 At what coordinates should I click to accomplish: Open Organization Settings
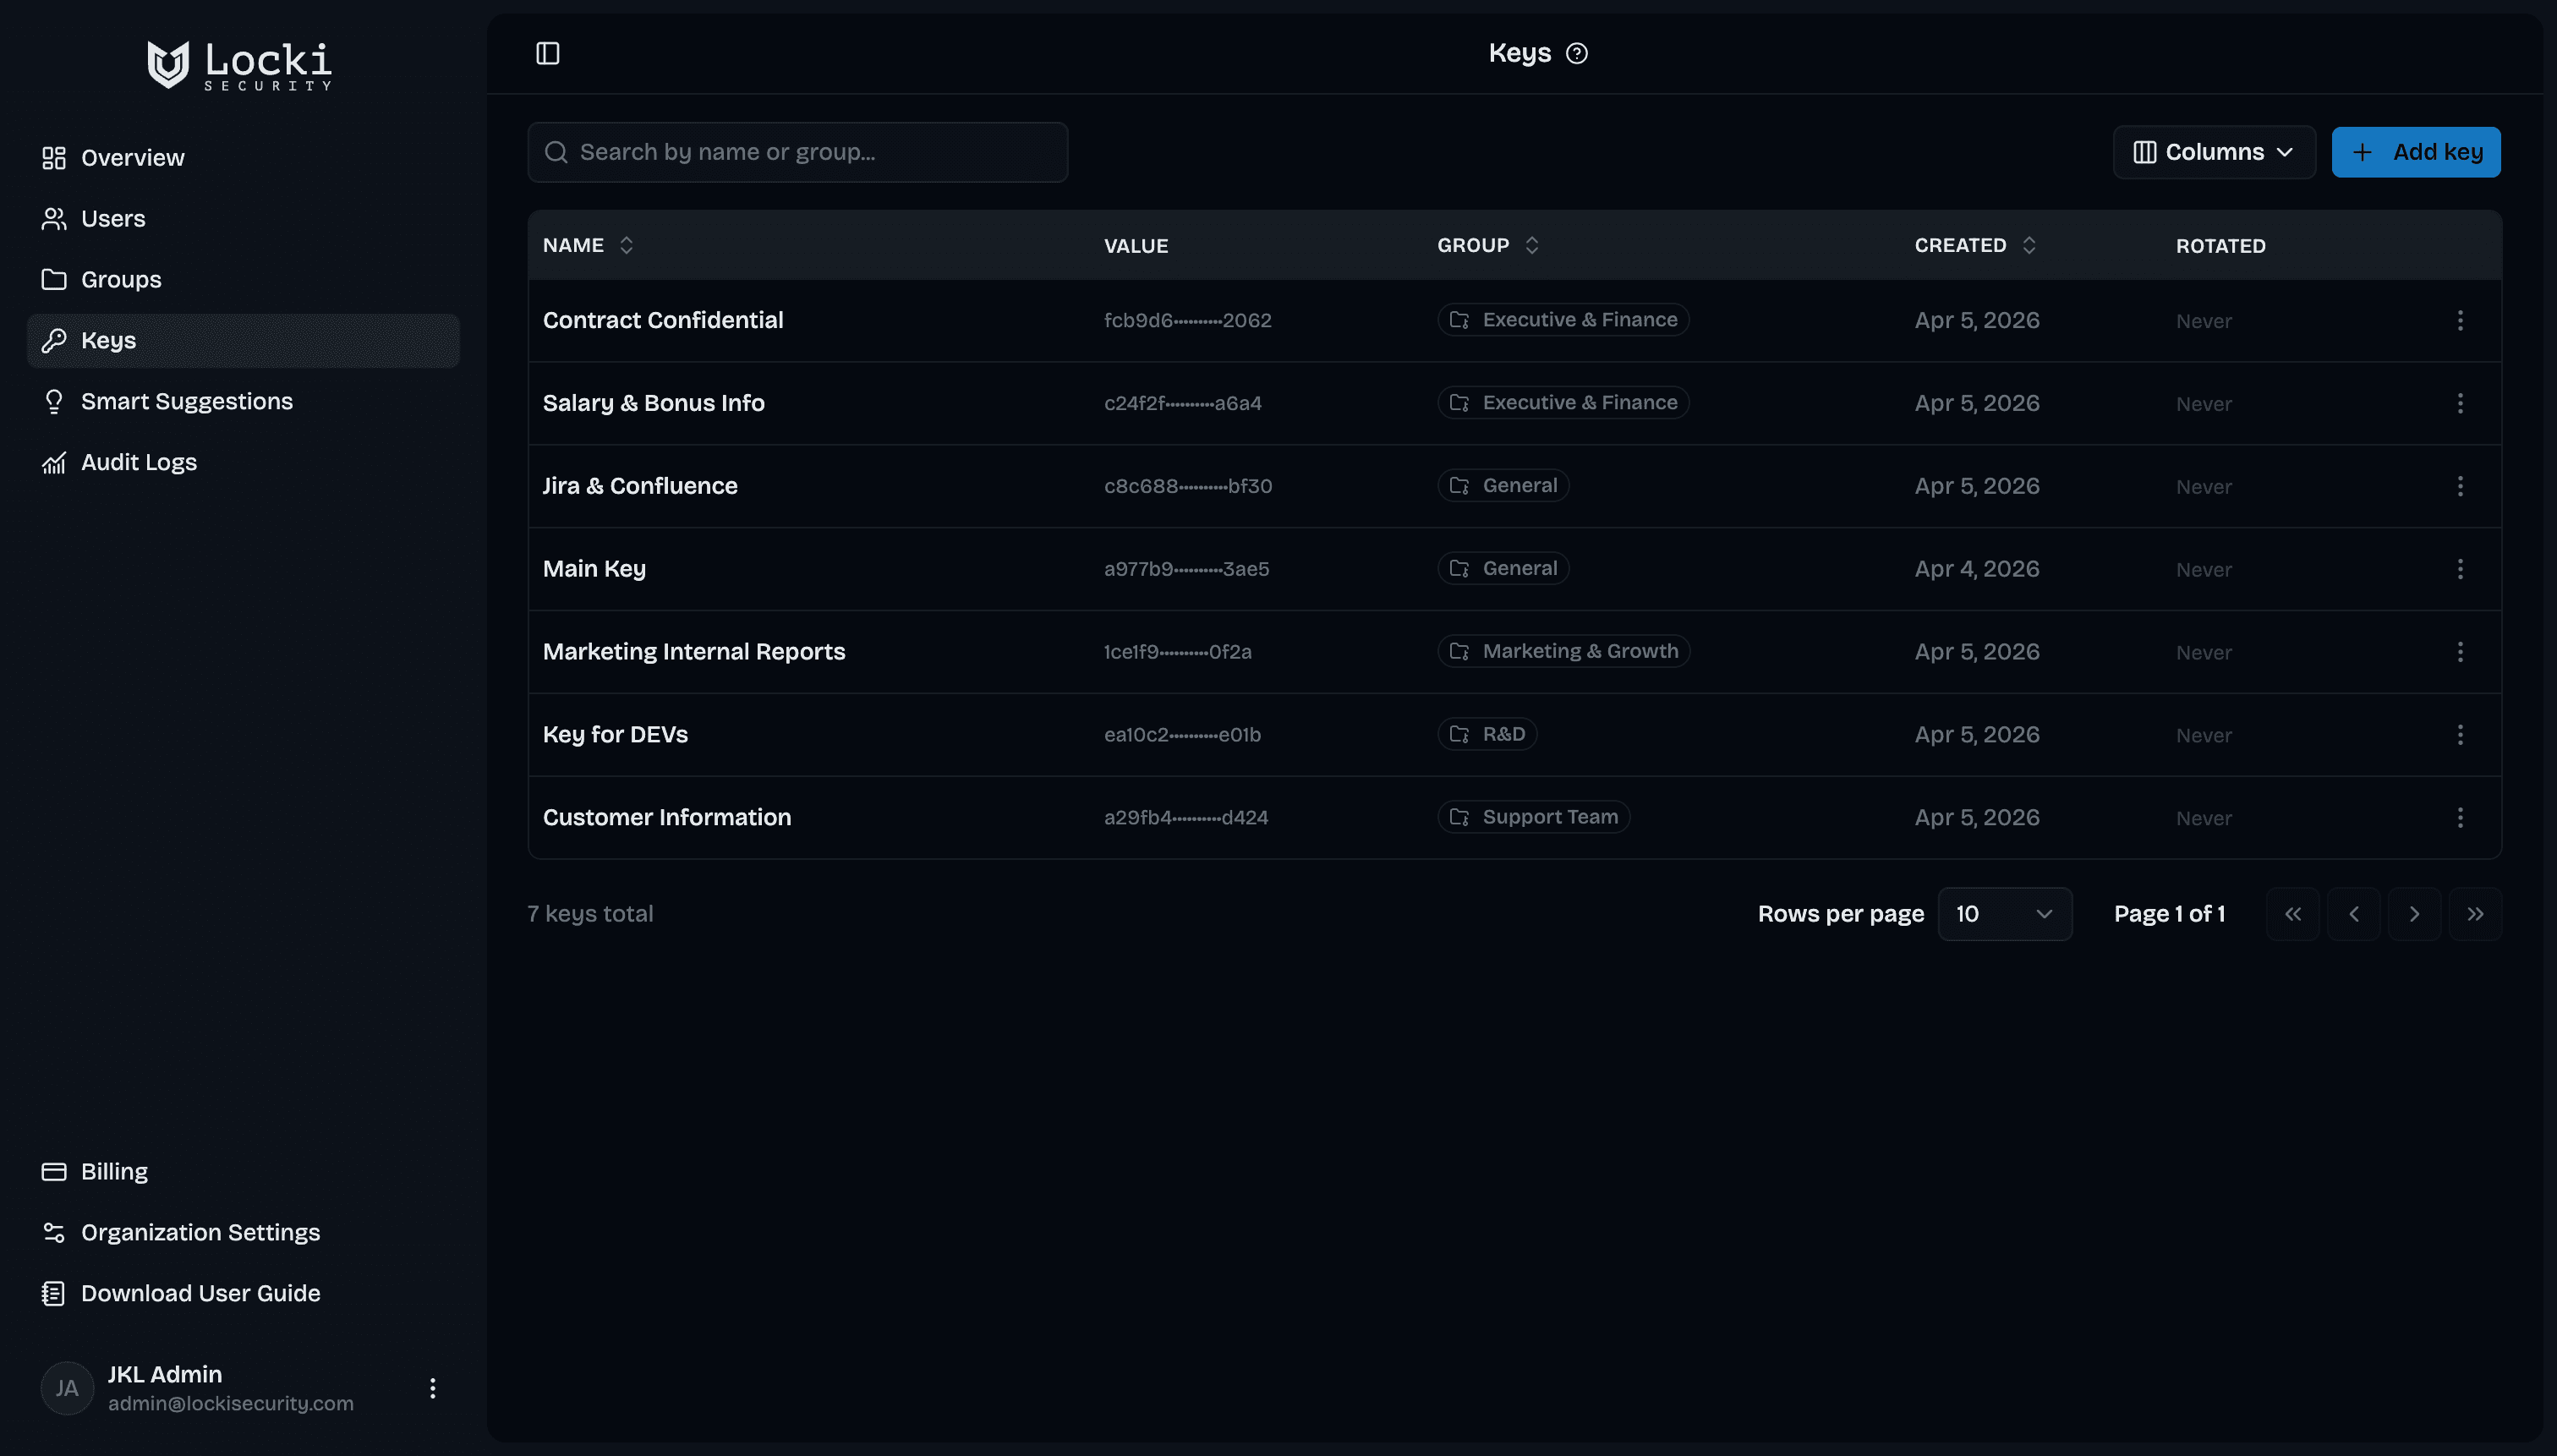coord(243,1233)
